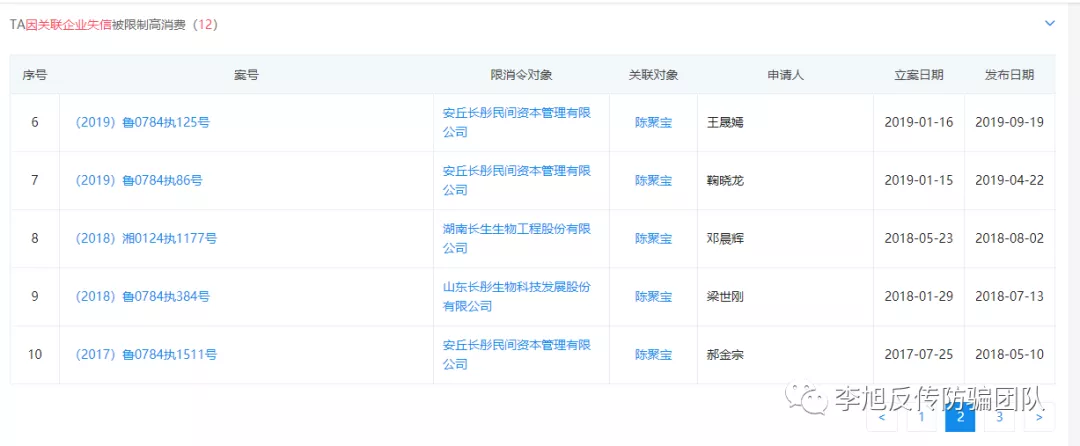Open case (2019)鲁0784执125号

pyautogui.click(x=143, y=123)
